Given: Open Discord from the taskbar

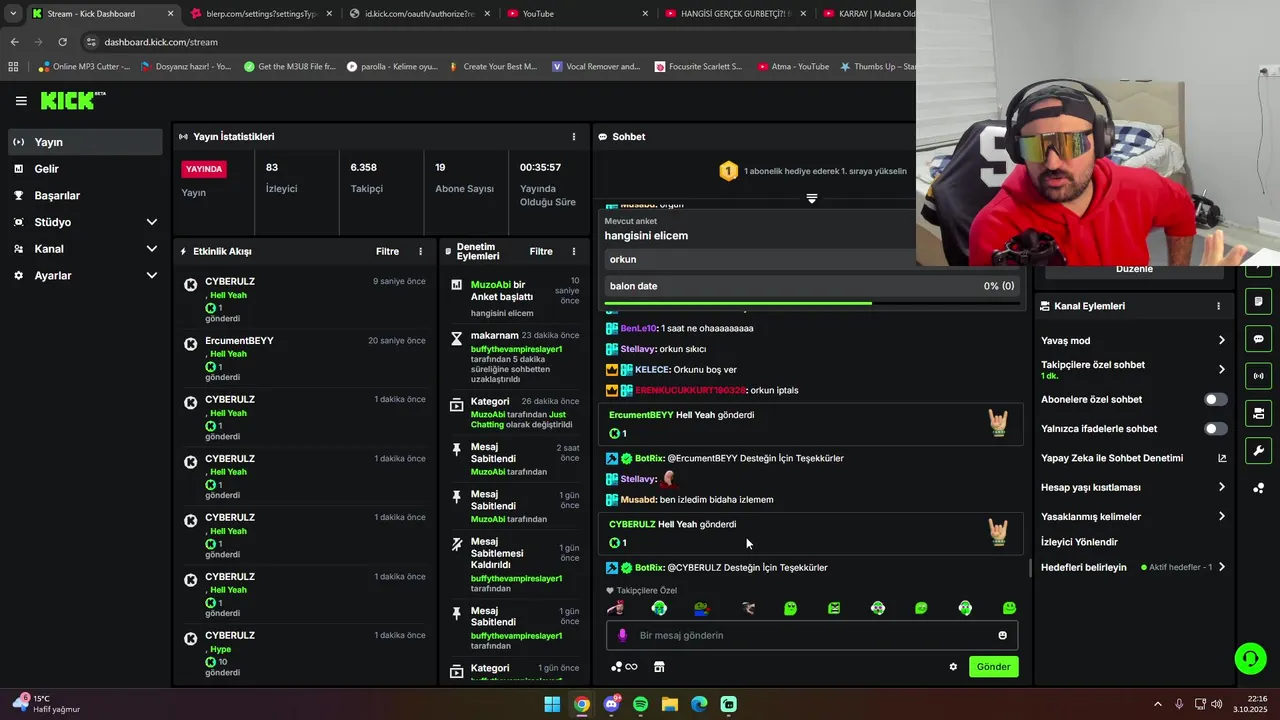Looking at the screenshot, I should 611,704.
